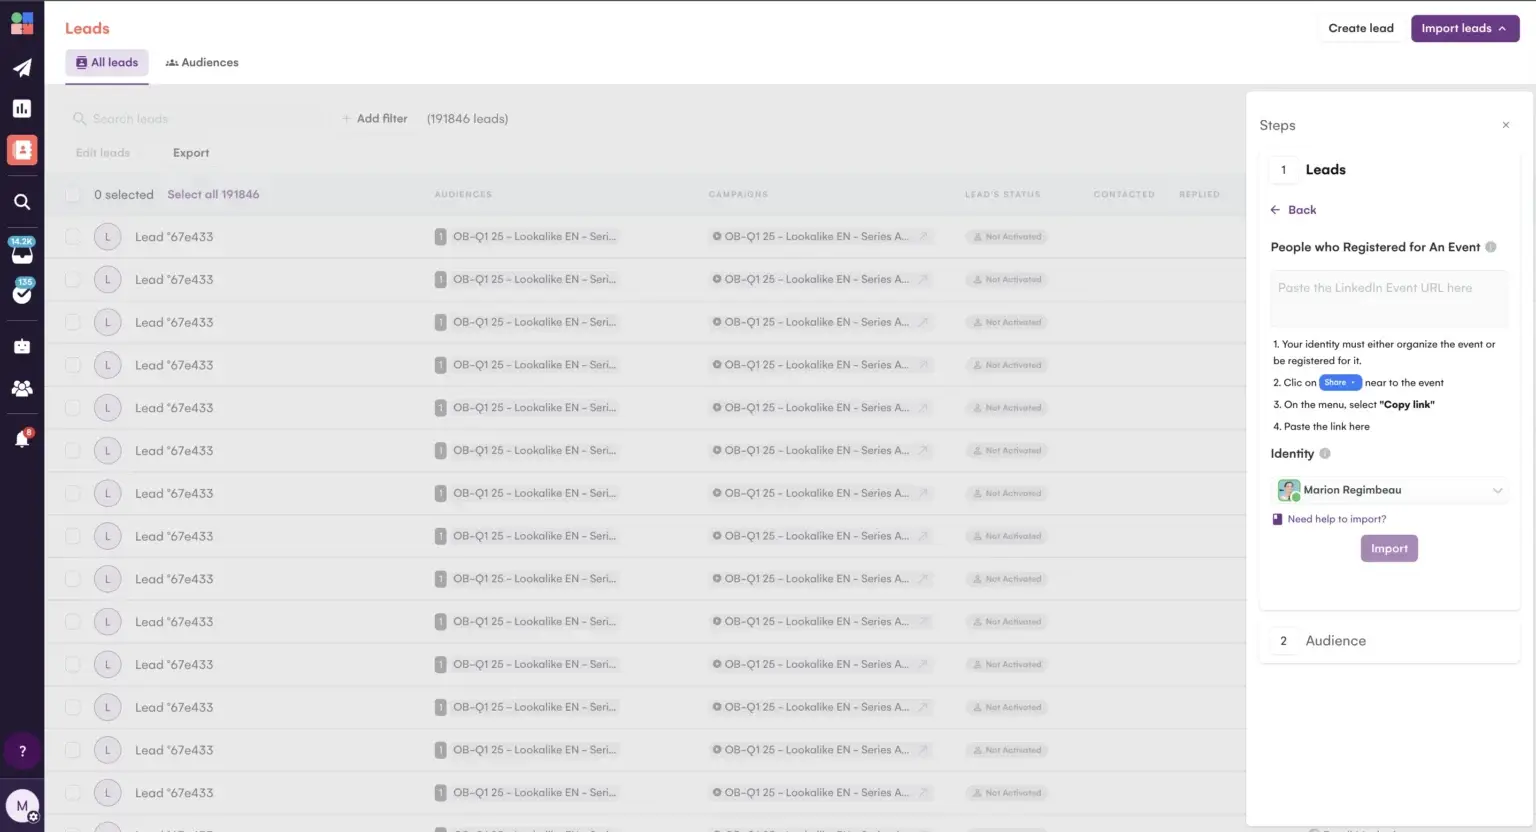Open the robot assistant sidebar icon

pos(22,346)
